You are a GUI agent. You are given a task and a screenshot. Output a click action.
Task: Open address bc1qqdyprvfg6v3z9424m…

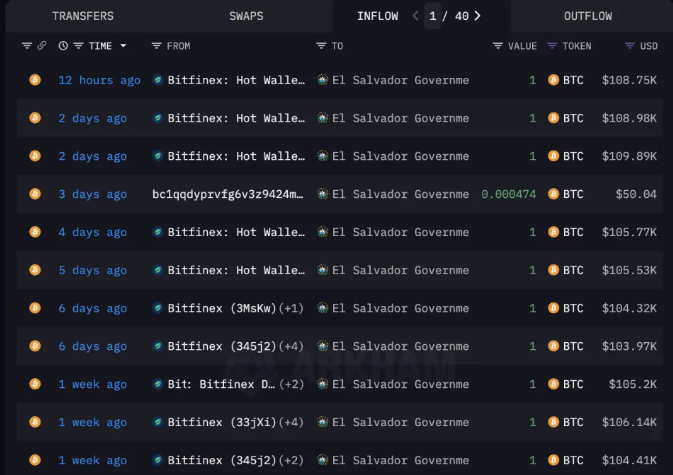pos(227,194)
